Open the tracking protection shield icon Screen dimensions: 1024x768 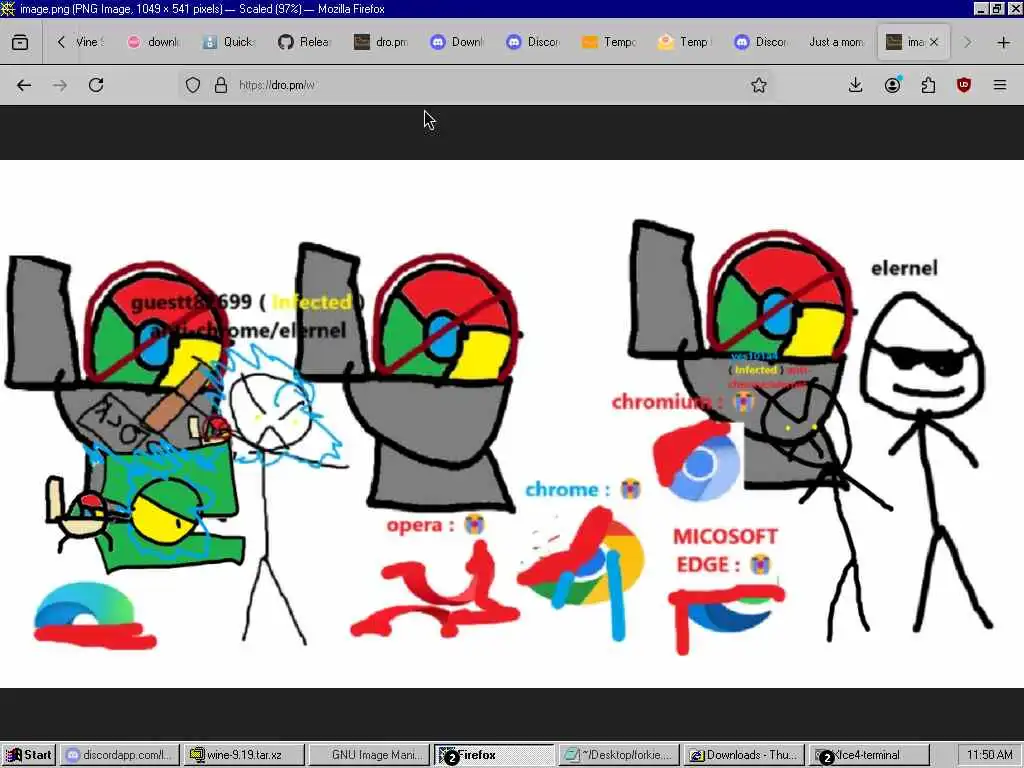[x=193, y=85]
